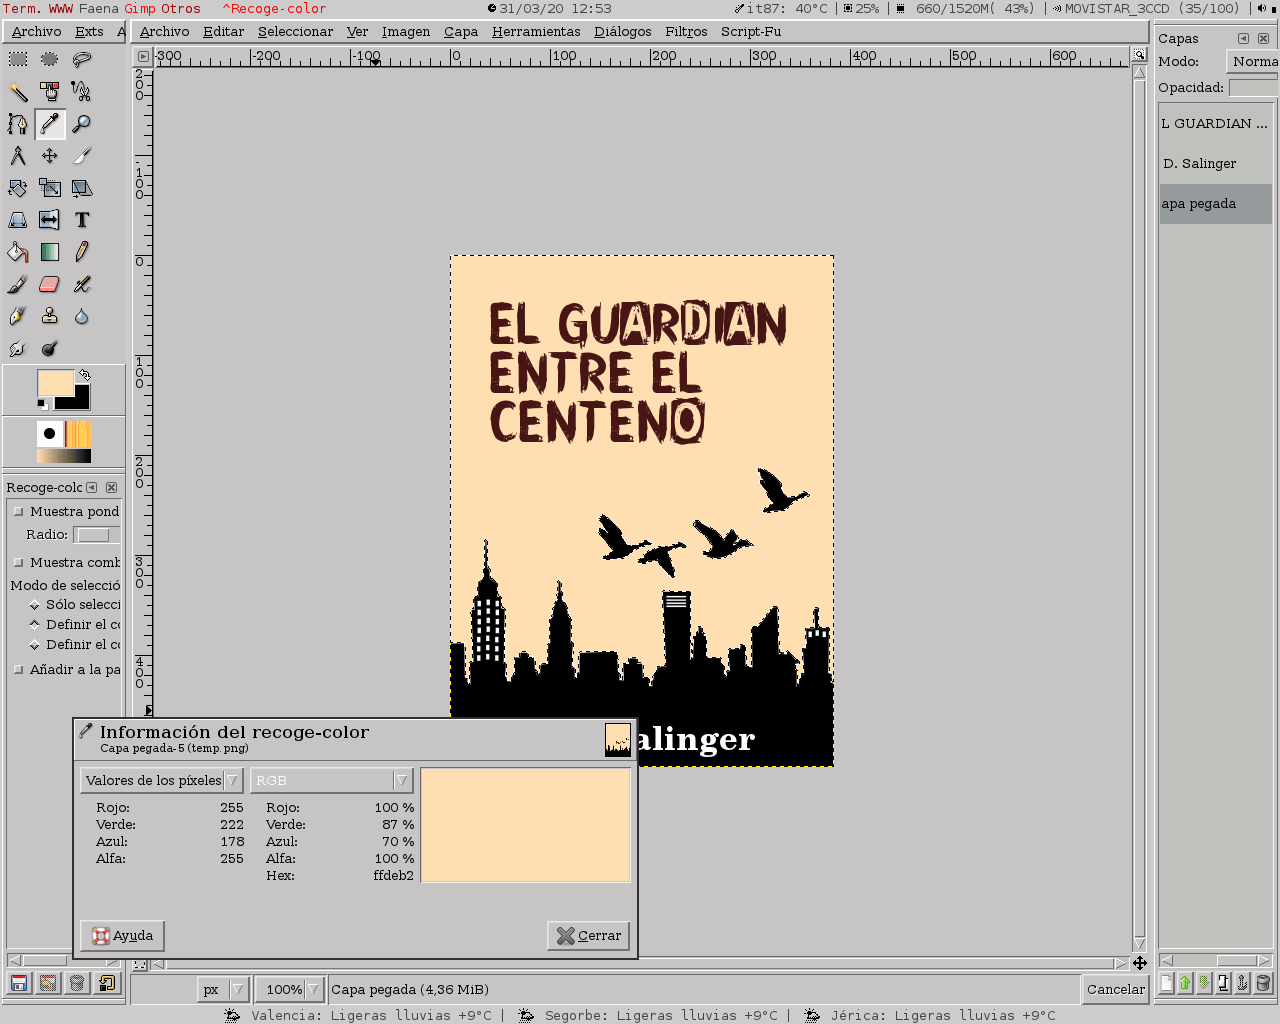Choose first Definir el color radio option
Screen dimensions: 1280x1024
(34, 625)
